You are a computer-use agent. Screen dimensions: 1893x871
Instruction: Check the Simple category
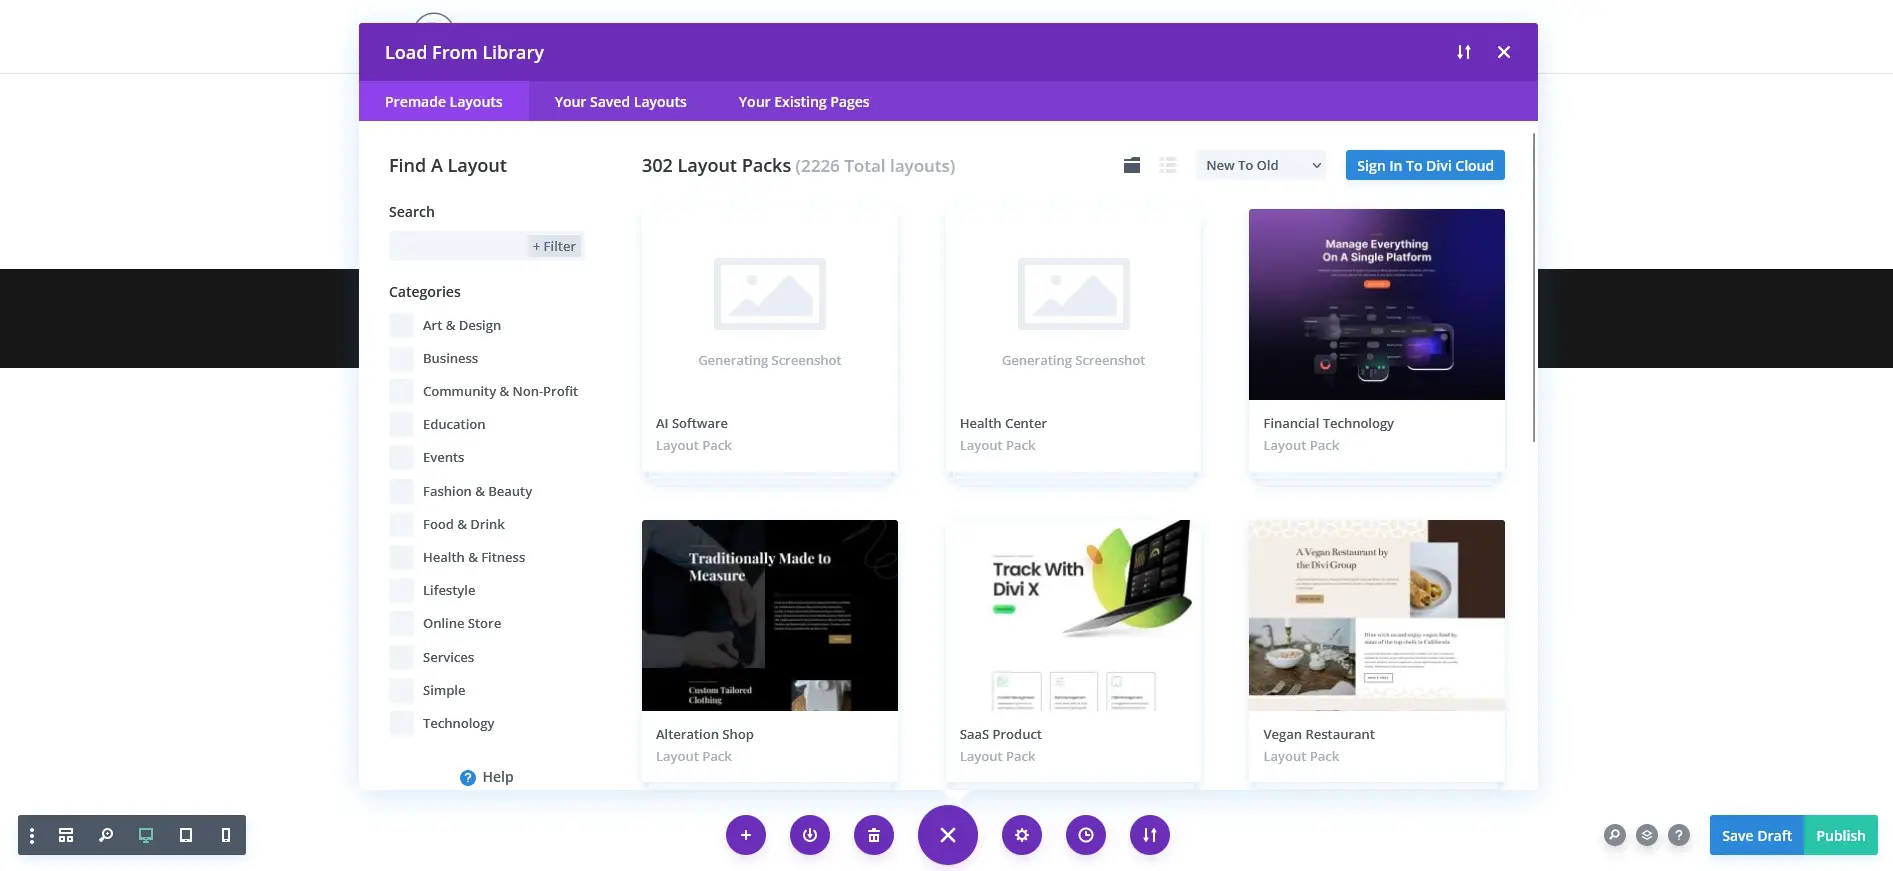[401, 690]
